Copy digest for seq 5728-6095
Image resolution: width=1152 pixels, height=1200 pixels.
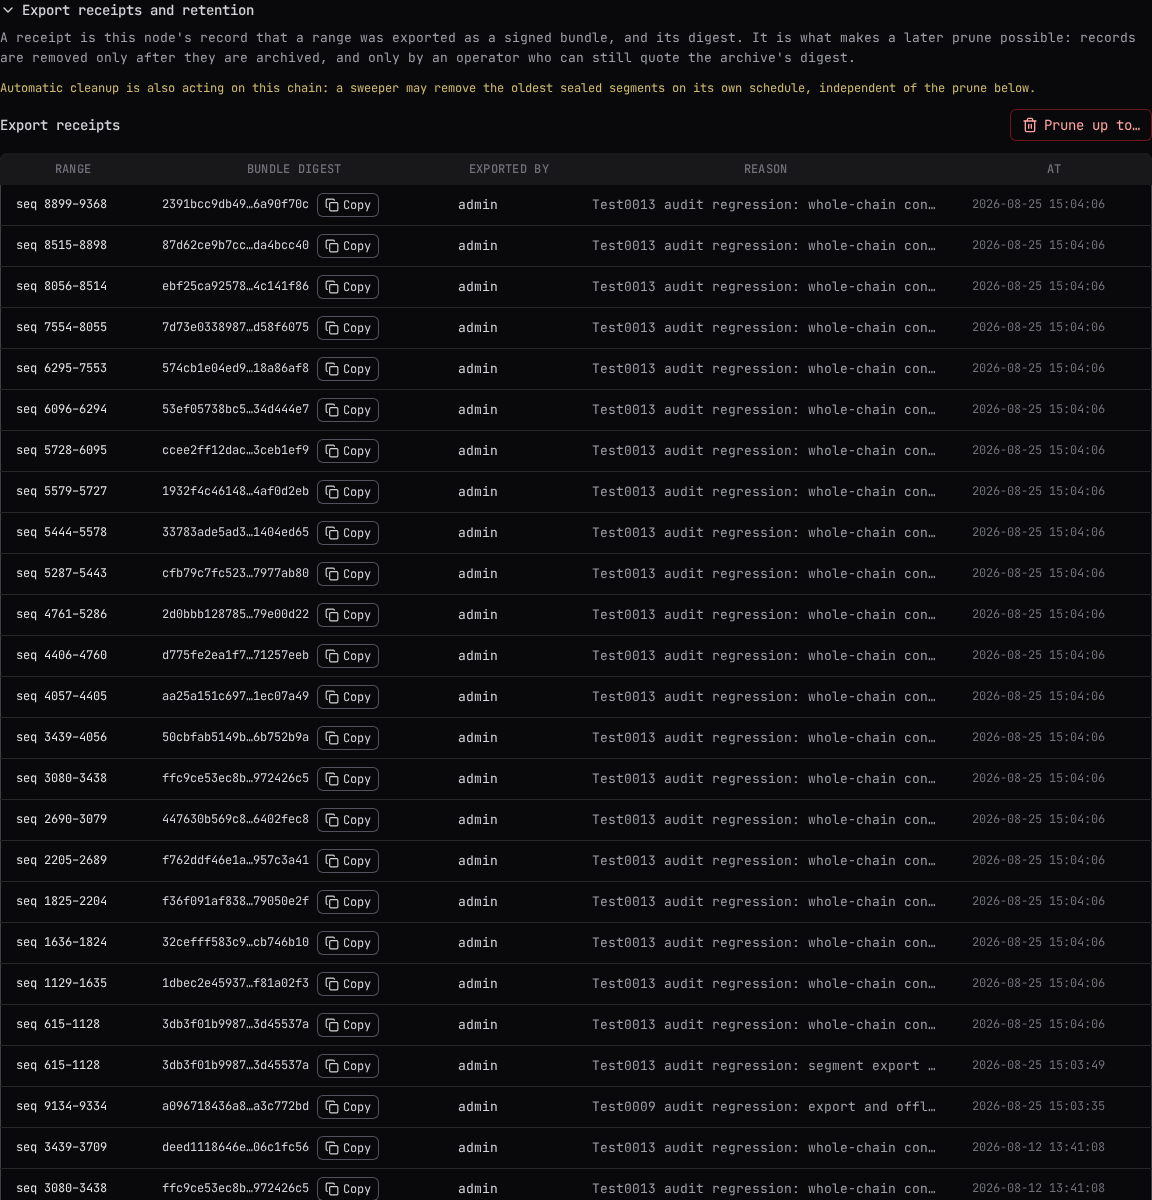(x=348, y=451)
